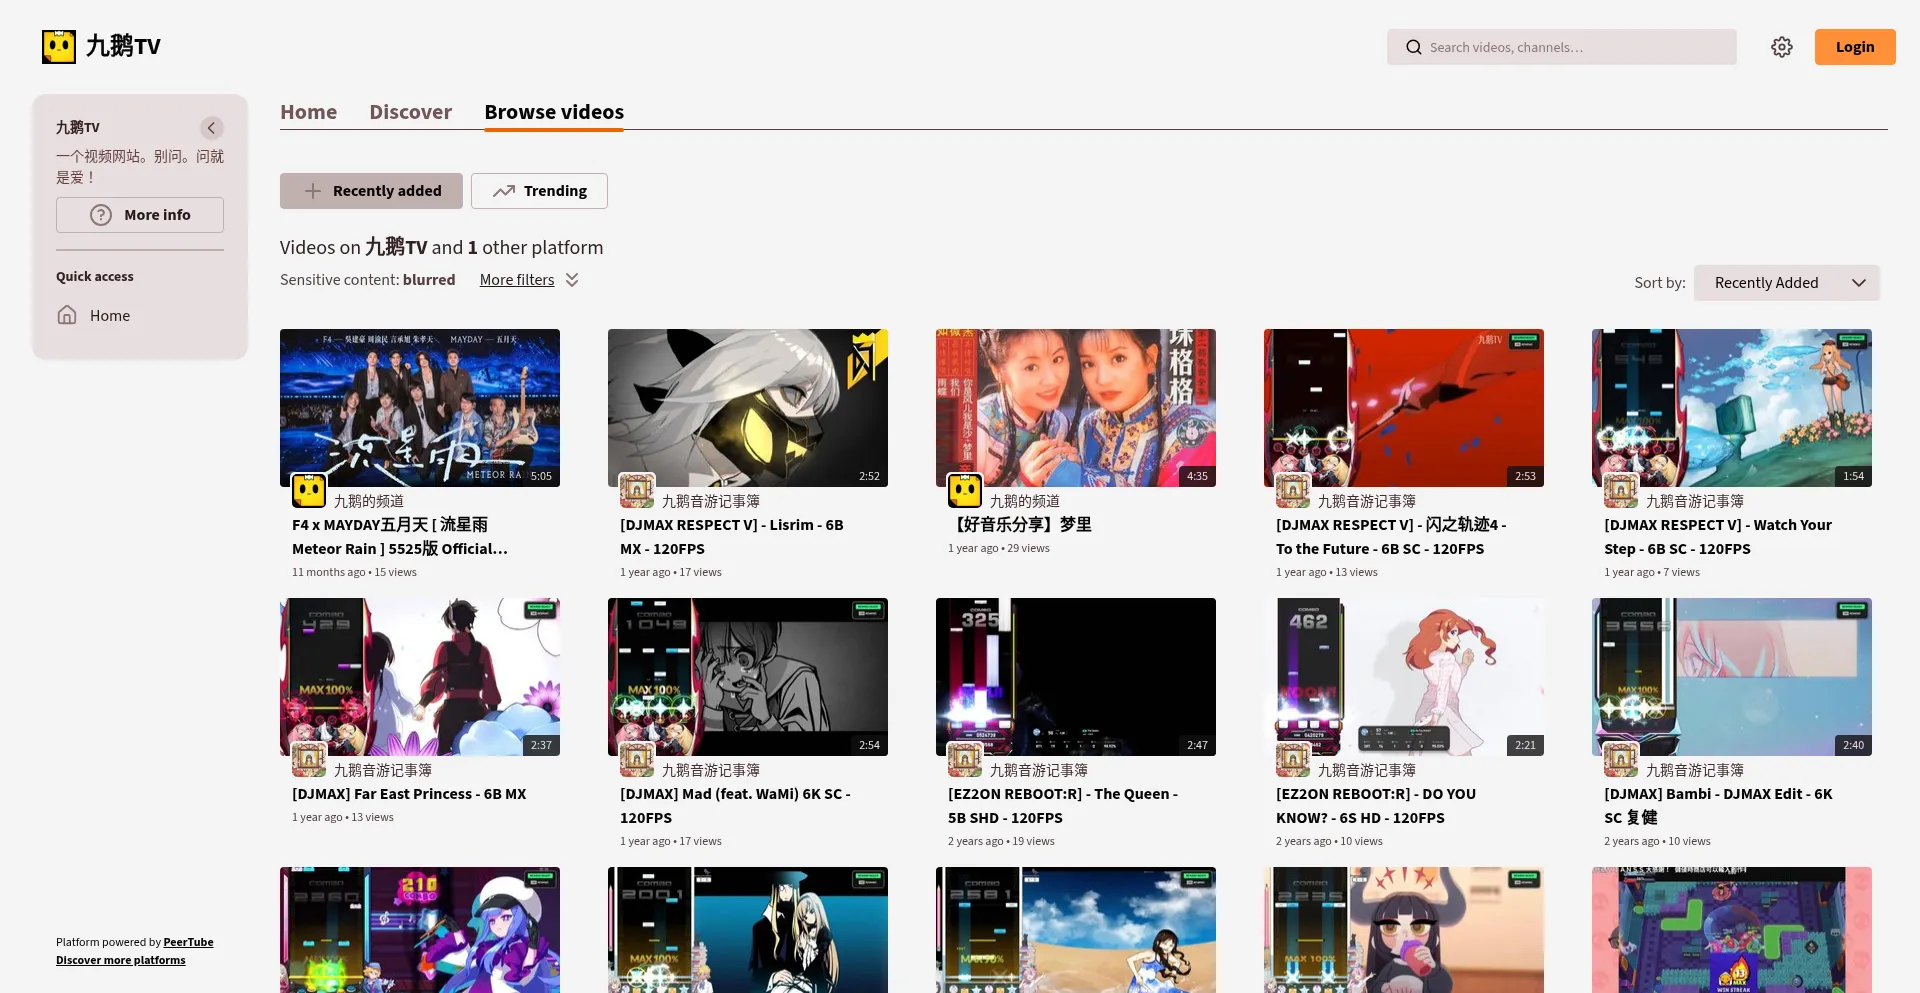
Task: Click the Login button
Action: pyautogui.click(x=1855, y=47)
